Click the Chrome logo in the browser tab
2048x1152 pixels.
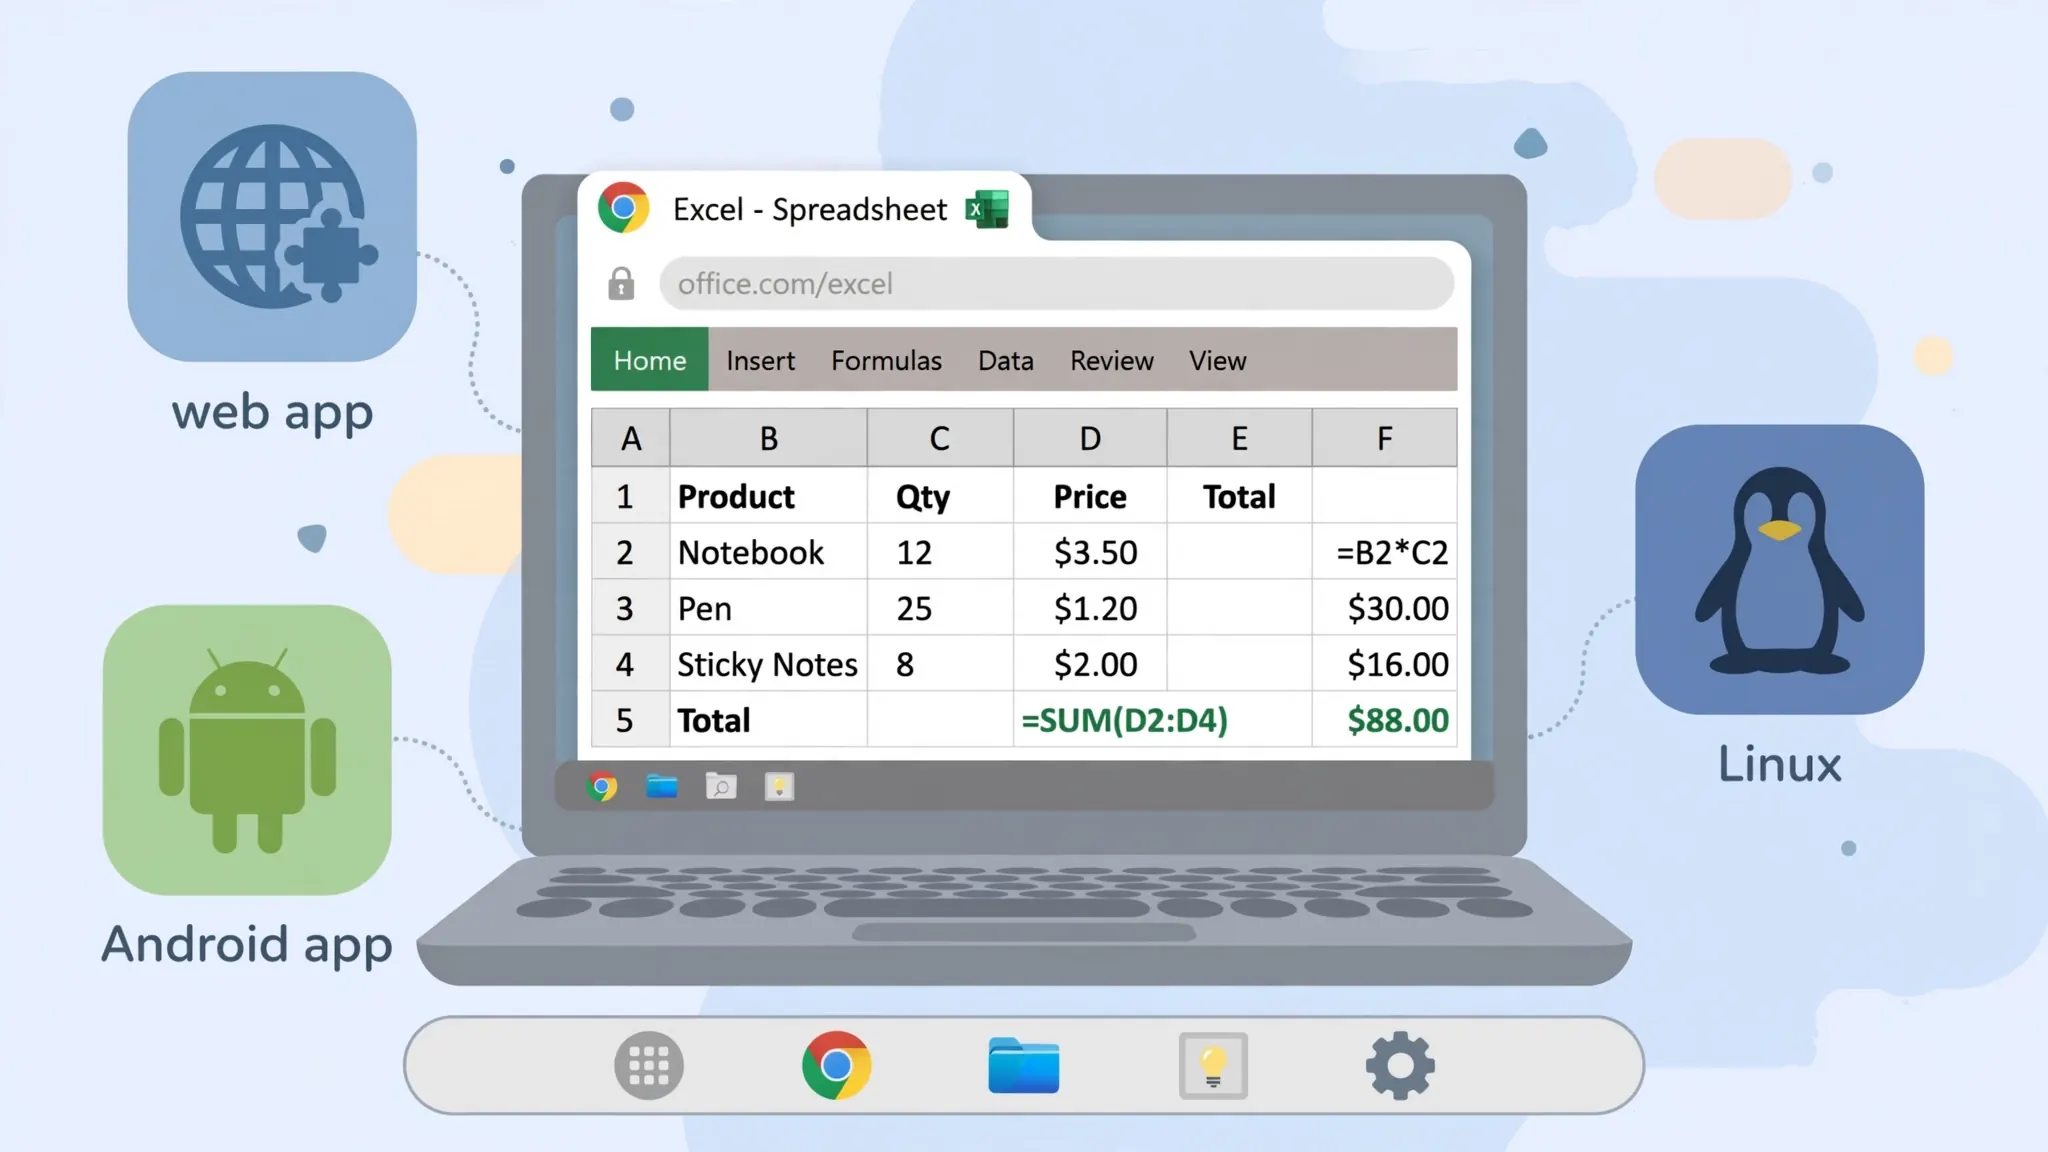point(623,208)
